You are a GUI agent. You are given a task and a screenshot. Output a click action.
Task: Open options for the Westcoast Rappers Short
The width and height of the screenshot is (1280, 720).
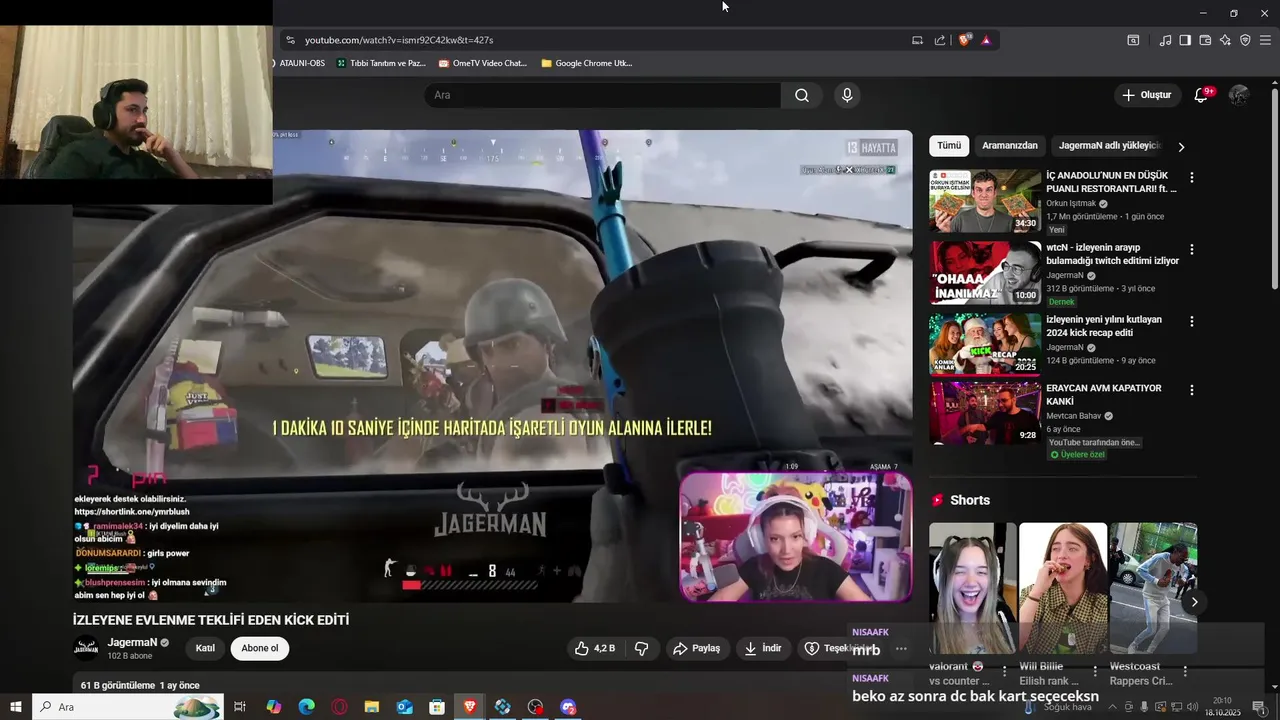pyautogui.click(x=1185, y=672)
